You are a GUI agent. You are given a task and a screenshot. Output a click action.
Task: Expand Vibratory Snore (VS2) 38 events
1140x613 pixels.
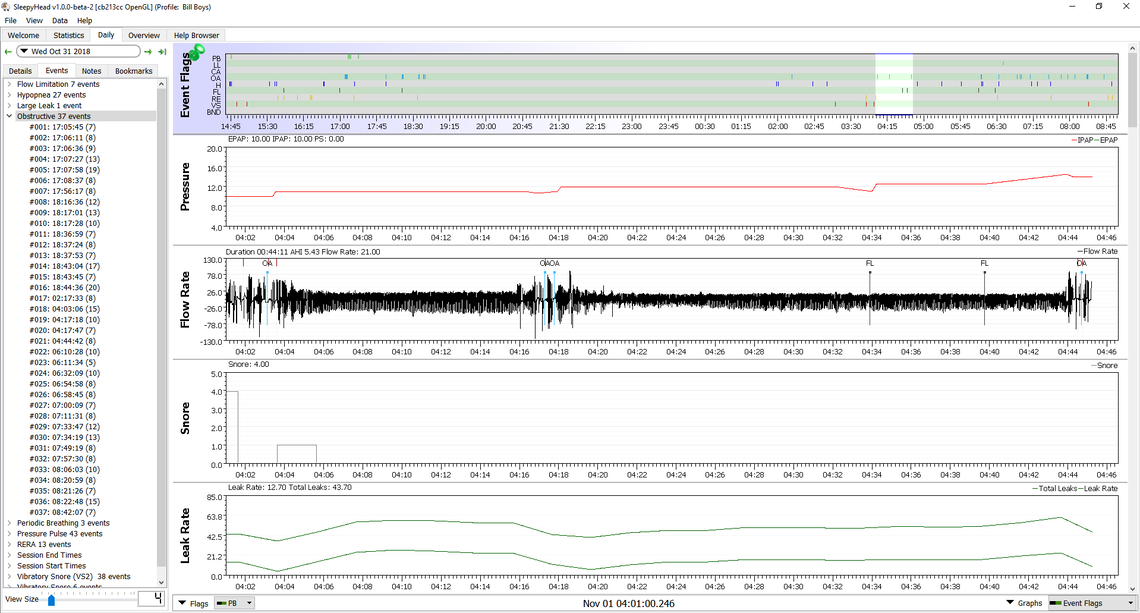tap(9, 577)
